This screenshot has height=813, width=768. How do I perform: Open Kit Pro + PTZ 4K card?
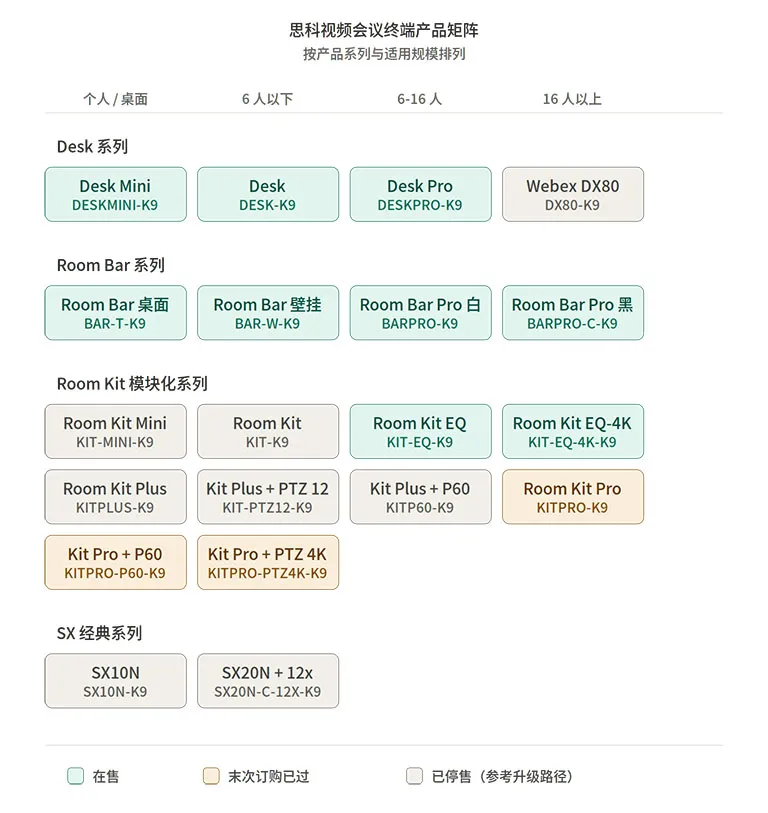(268, 563)
